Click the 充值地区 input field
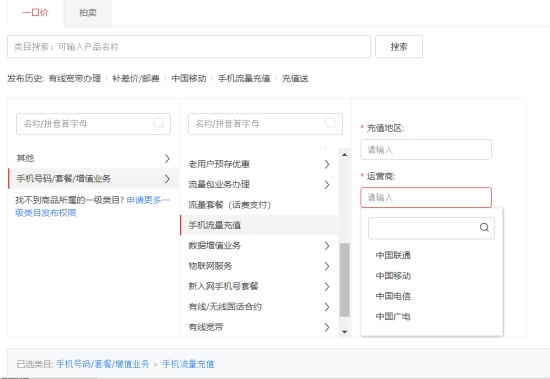The height and width of the screenshot is (379, 550). [x=426, y=150]
